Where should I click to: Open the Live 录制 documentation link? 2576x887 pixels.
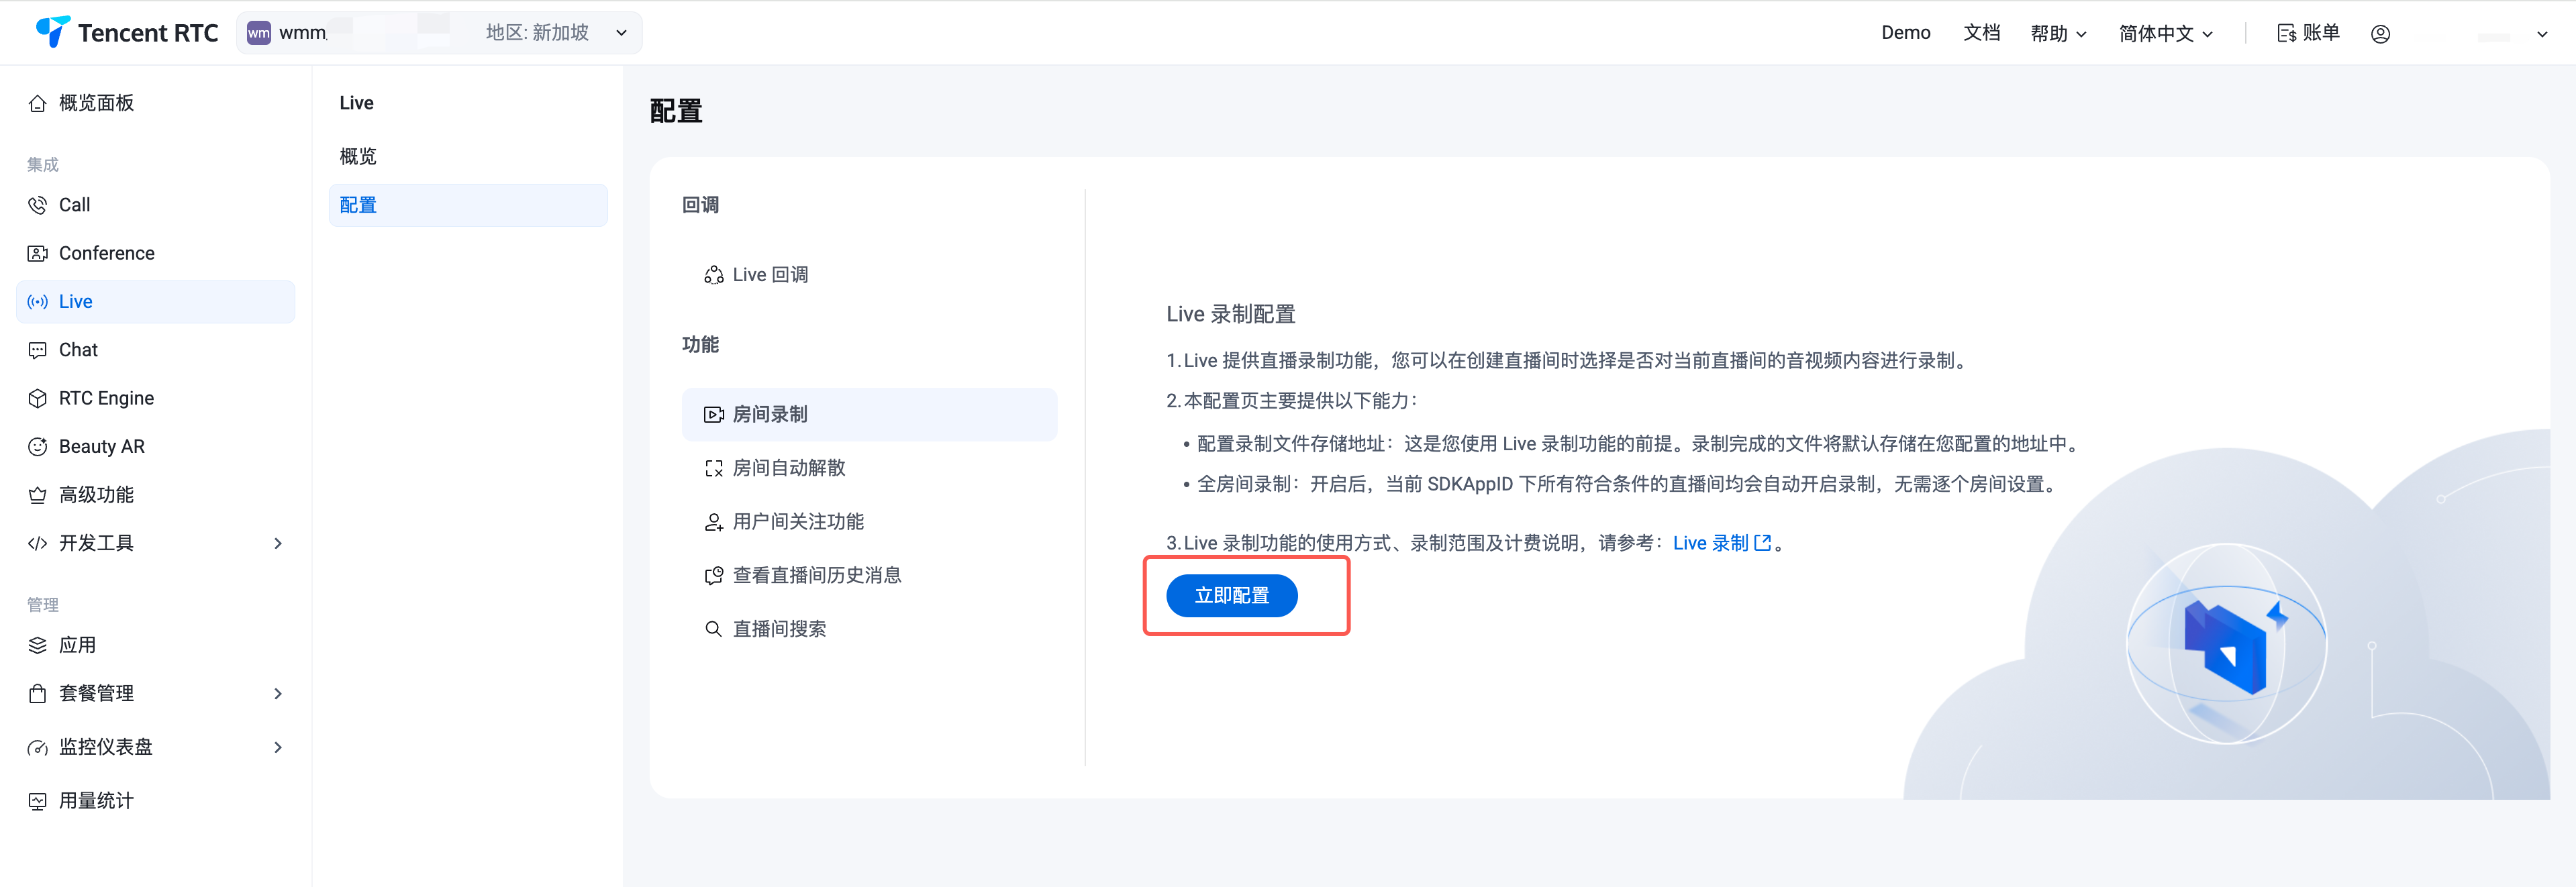(x=1720, y=543)
